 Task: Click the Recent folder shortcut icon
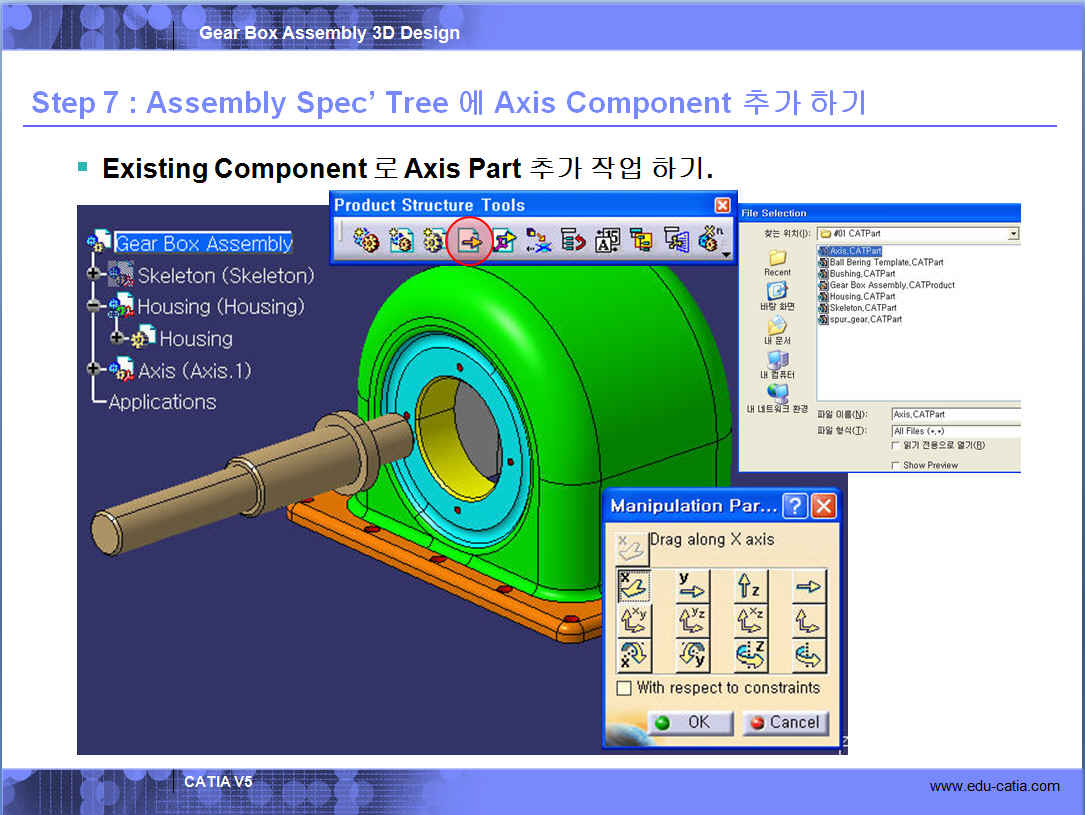tap(777, 261)
